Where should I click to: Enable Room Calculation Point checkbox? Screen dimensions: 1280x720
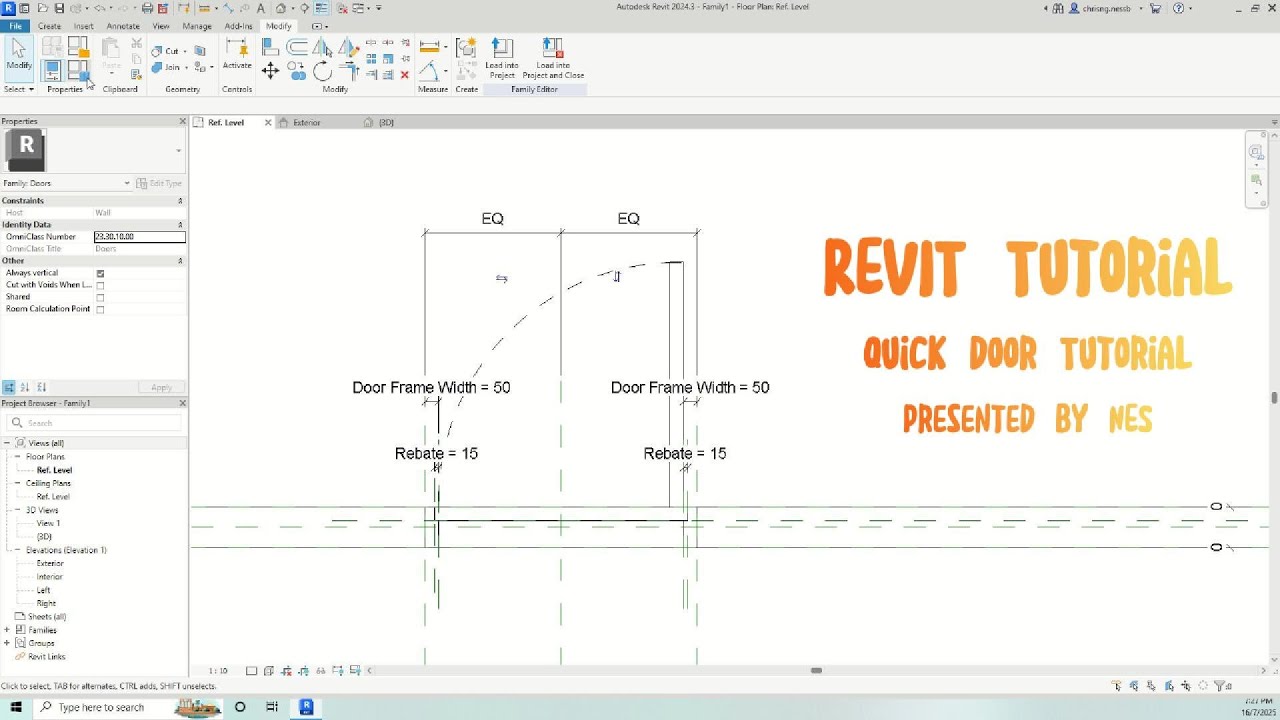click(100, 309)
